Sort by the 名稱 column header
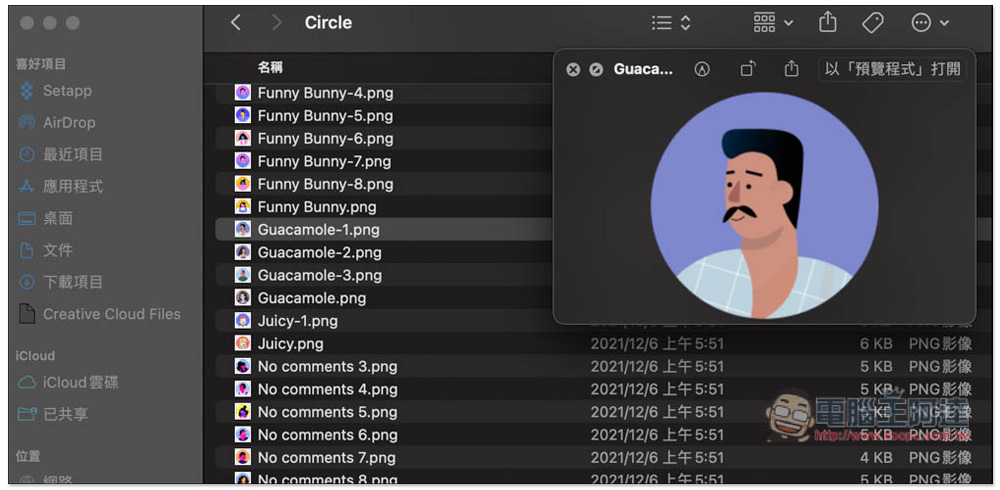Viewport: 1000px width, 490px height. click(270, 67)
